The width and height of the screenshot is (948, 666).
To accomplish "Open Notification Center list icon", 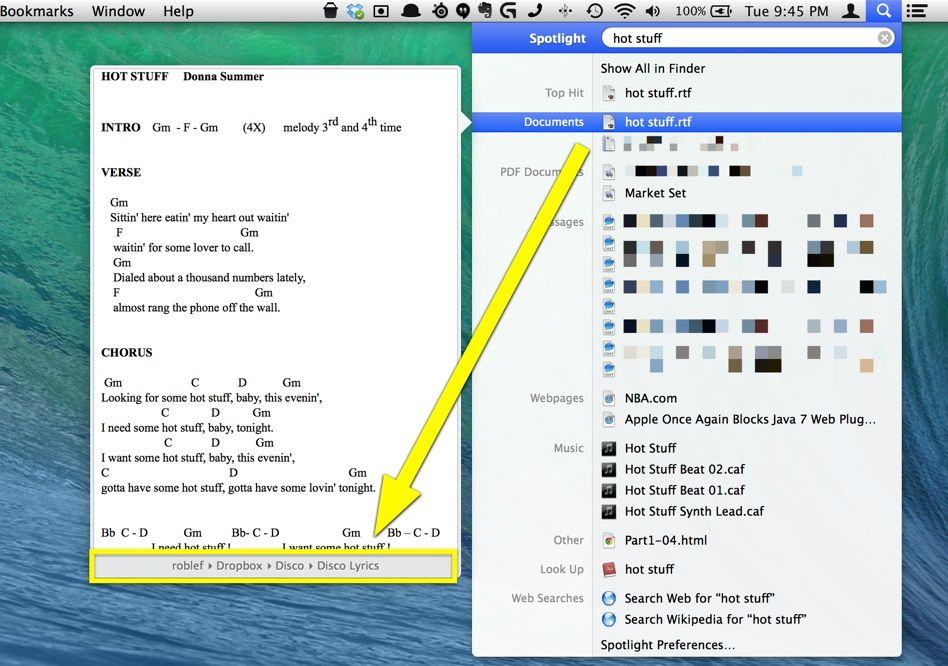I will tap(916, 11).
